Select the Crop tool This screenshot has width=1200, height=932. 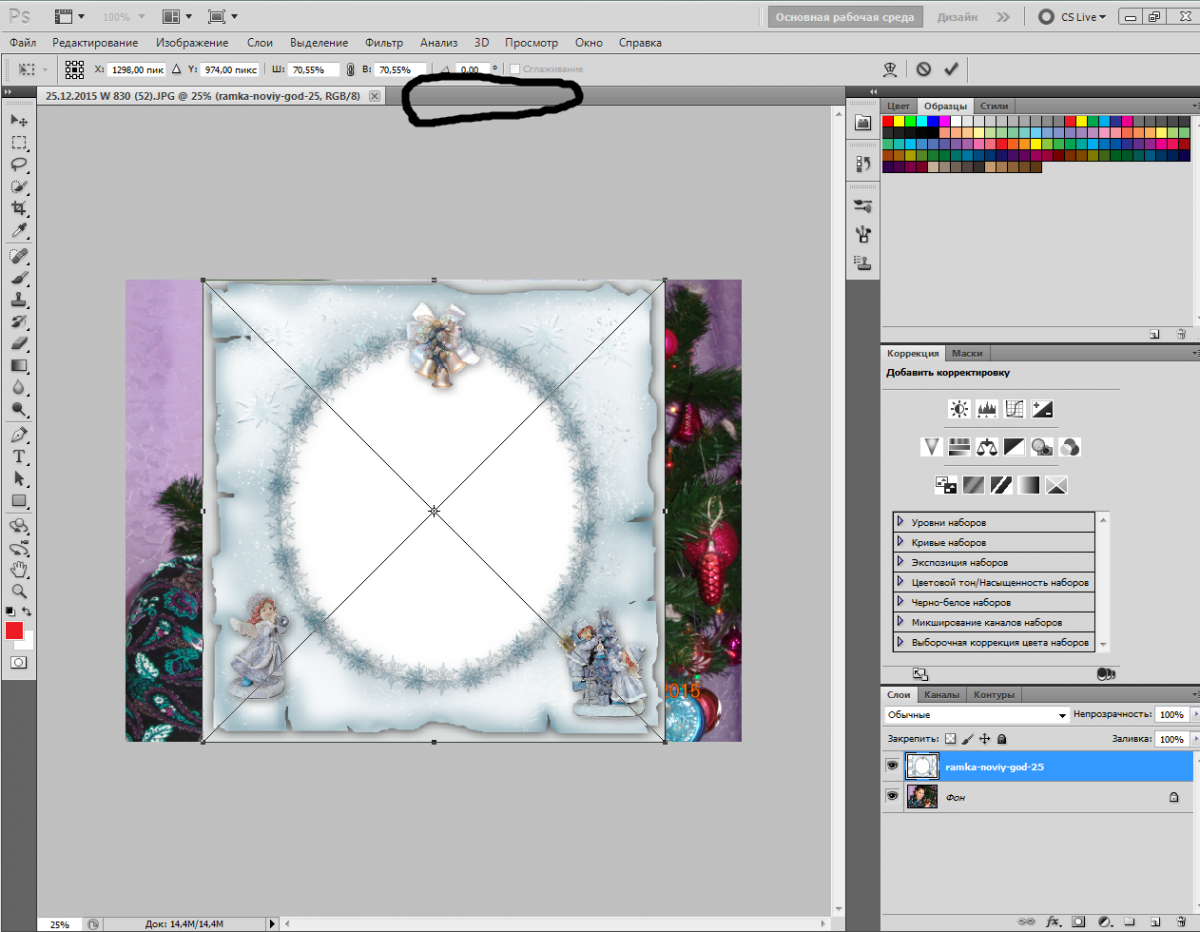(19, 208)
